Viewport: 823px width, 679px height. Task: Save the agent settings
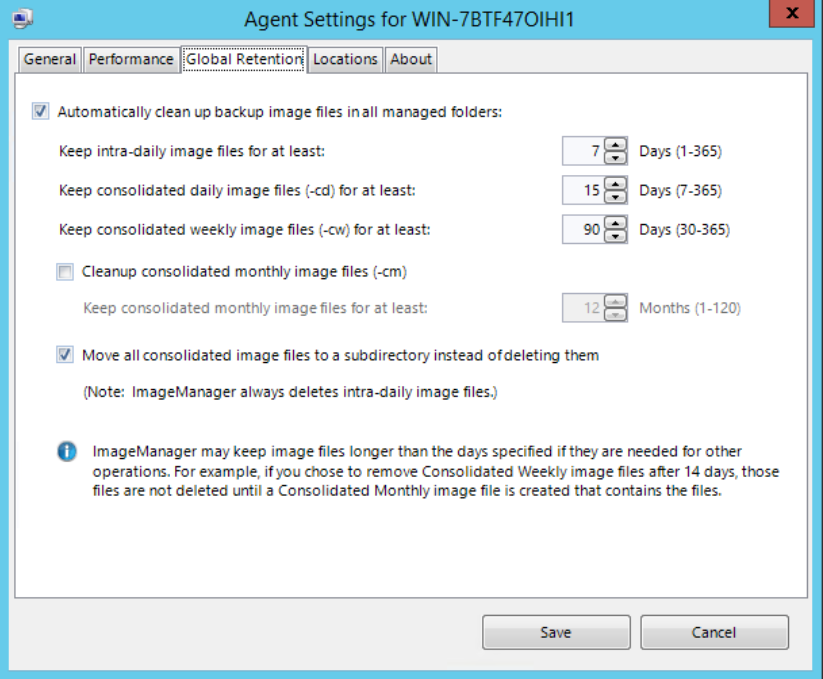(556, 632)
